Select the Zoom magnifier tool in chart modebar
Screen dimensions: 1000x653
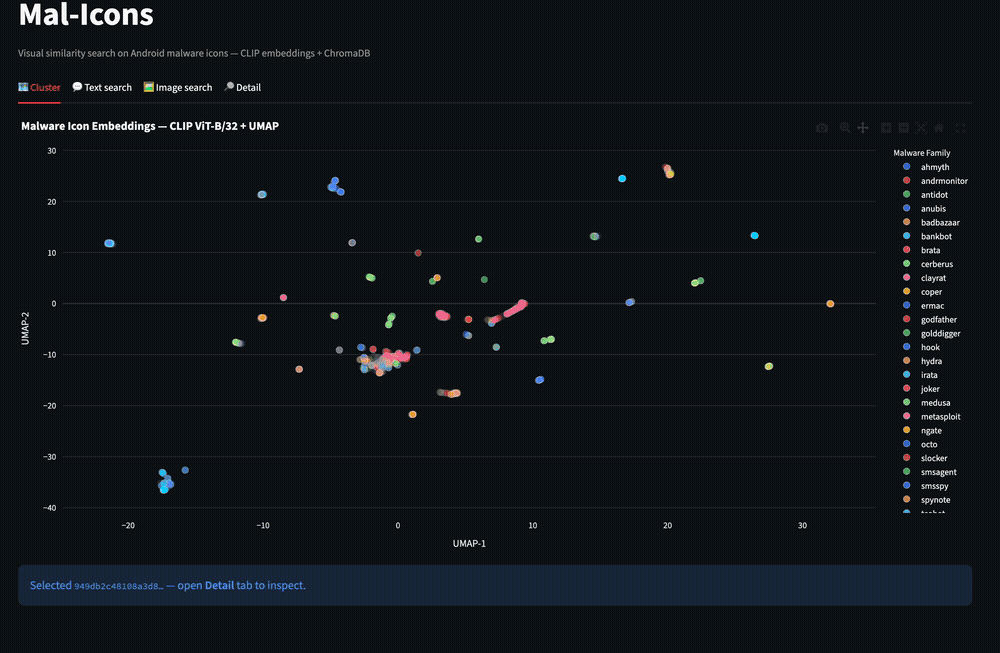pos(845,128)
